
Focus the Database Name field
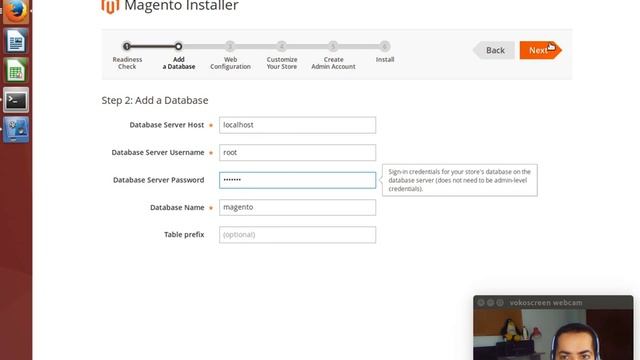[x=297, y=207]
